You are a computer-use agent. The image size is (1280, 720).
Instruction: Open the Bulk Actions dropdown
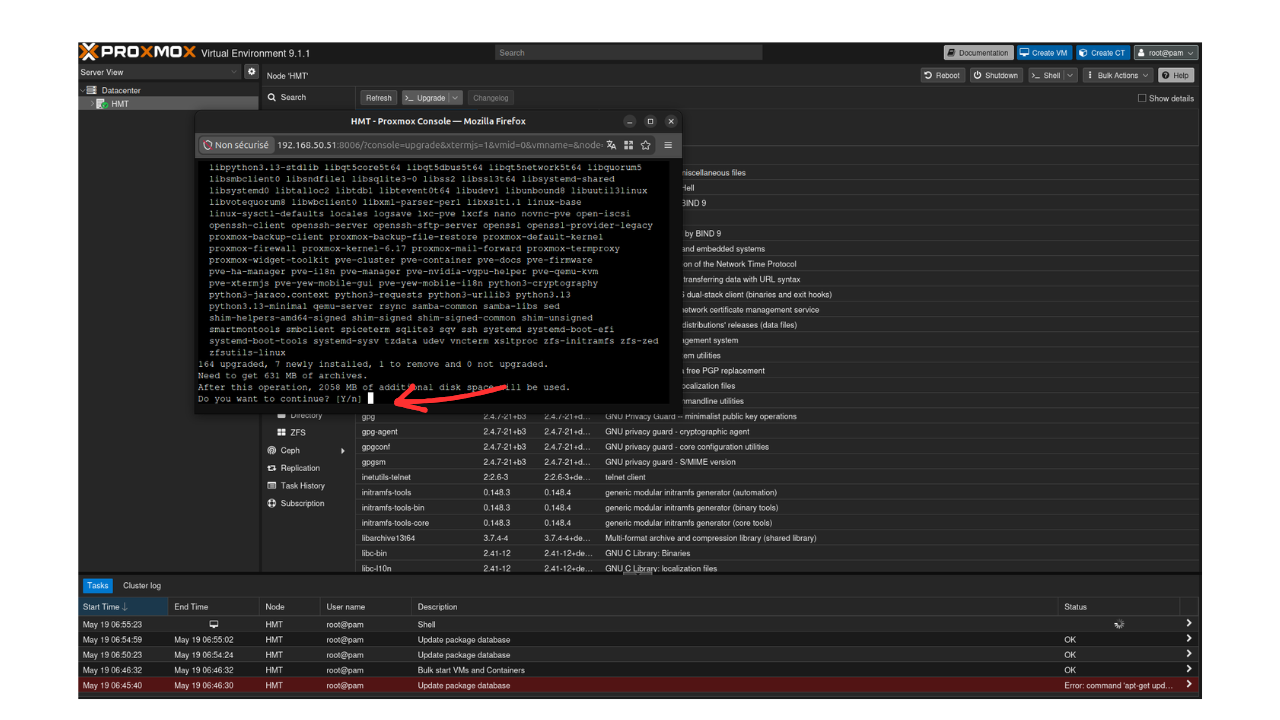tap(1117, 75)
